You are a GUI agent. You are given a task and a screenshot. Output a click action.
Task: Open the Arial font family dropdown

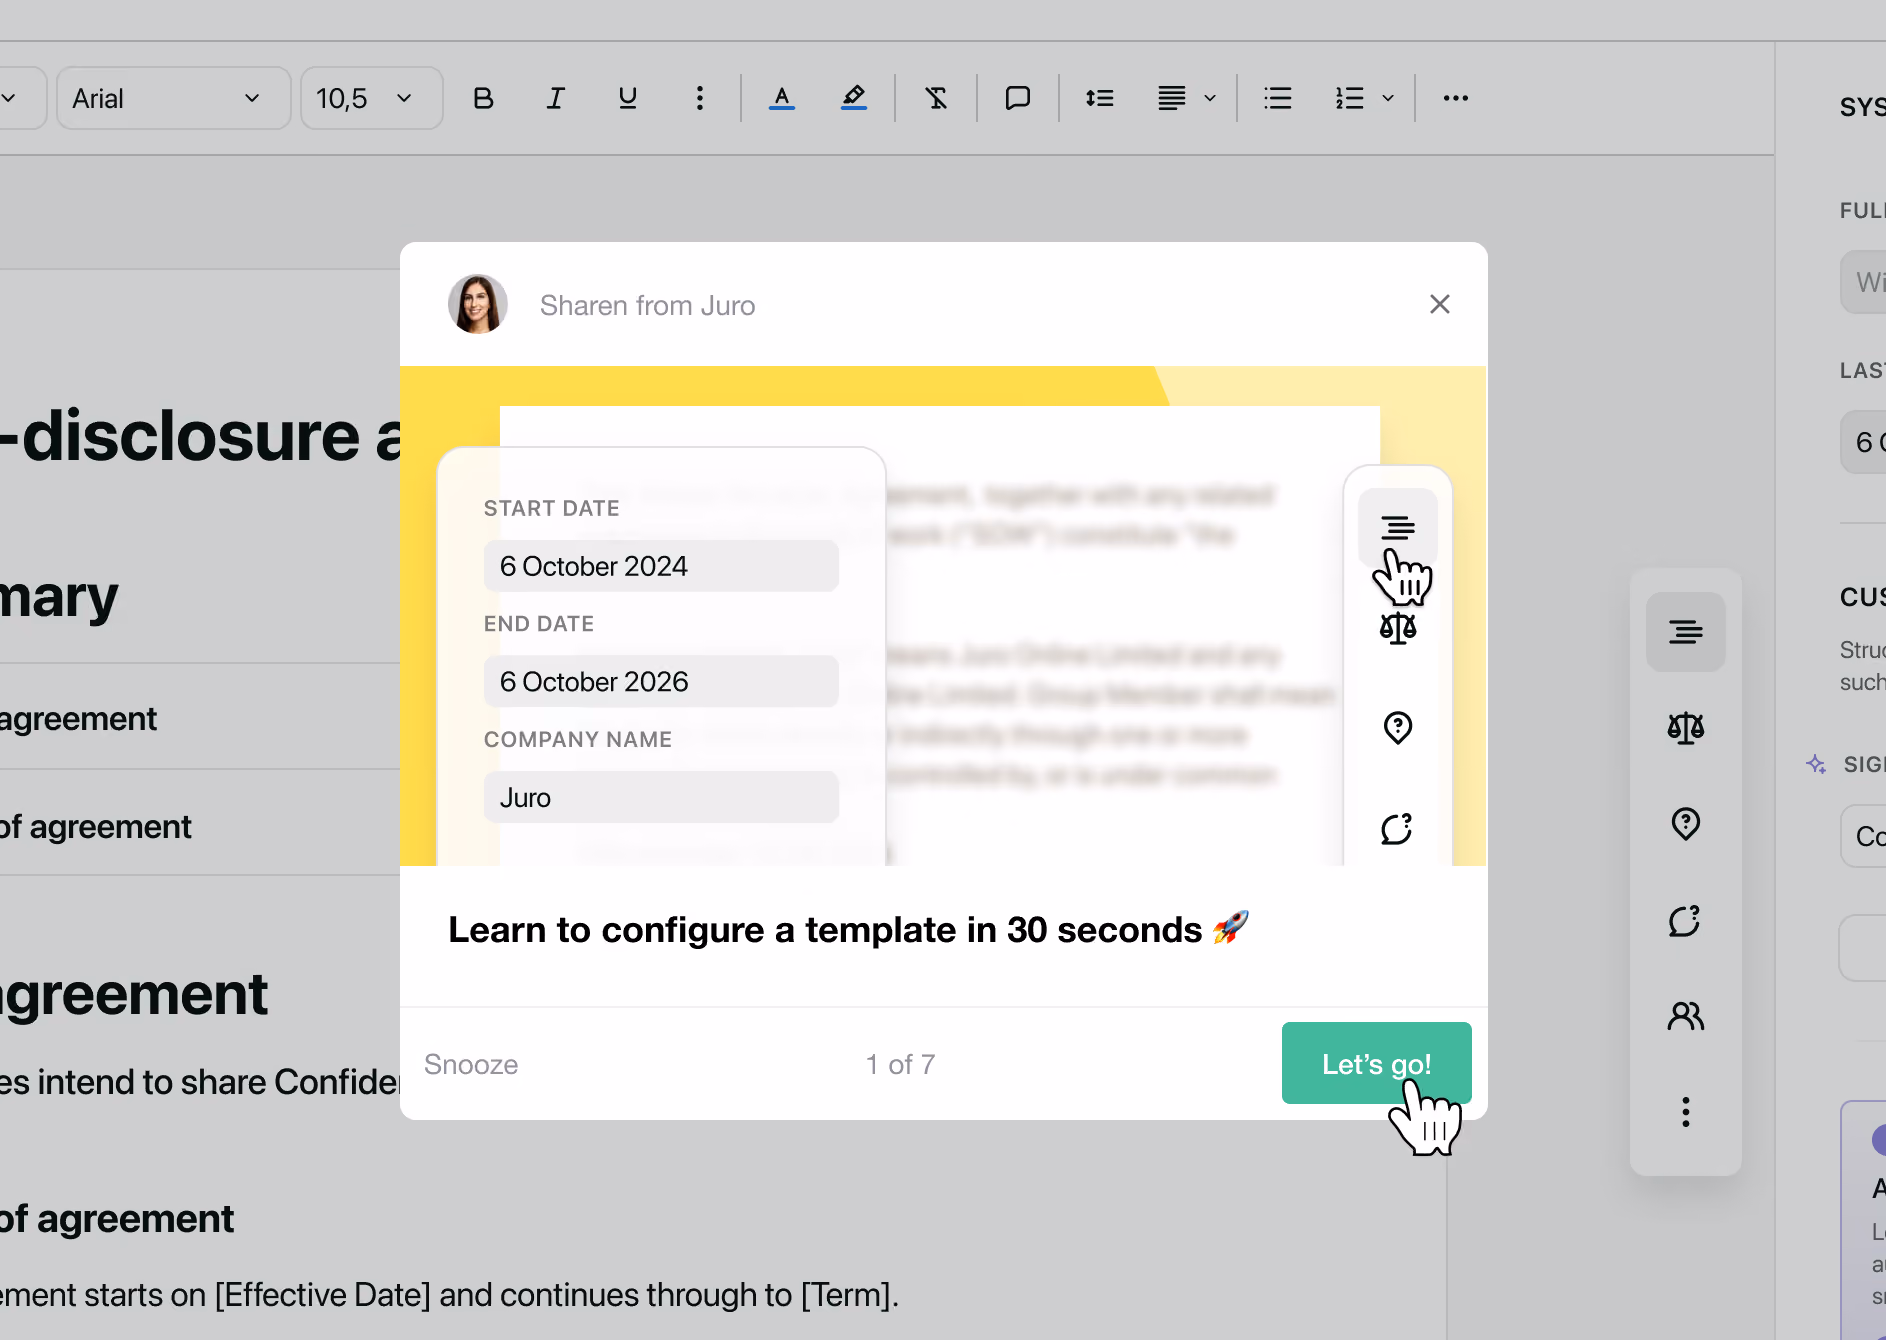tap(173, 98)
